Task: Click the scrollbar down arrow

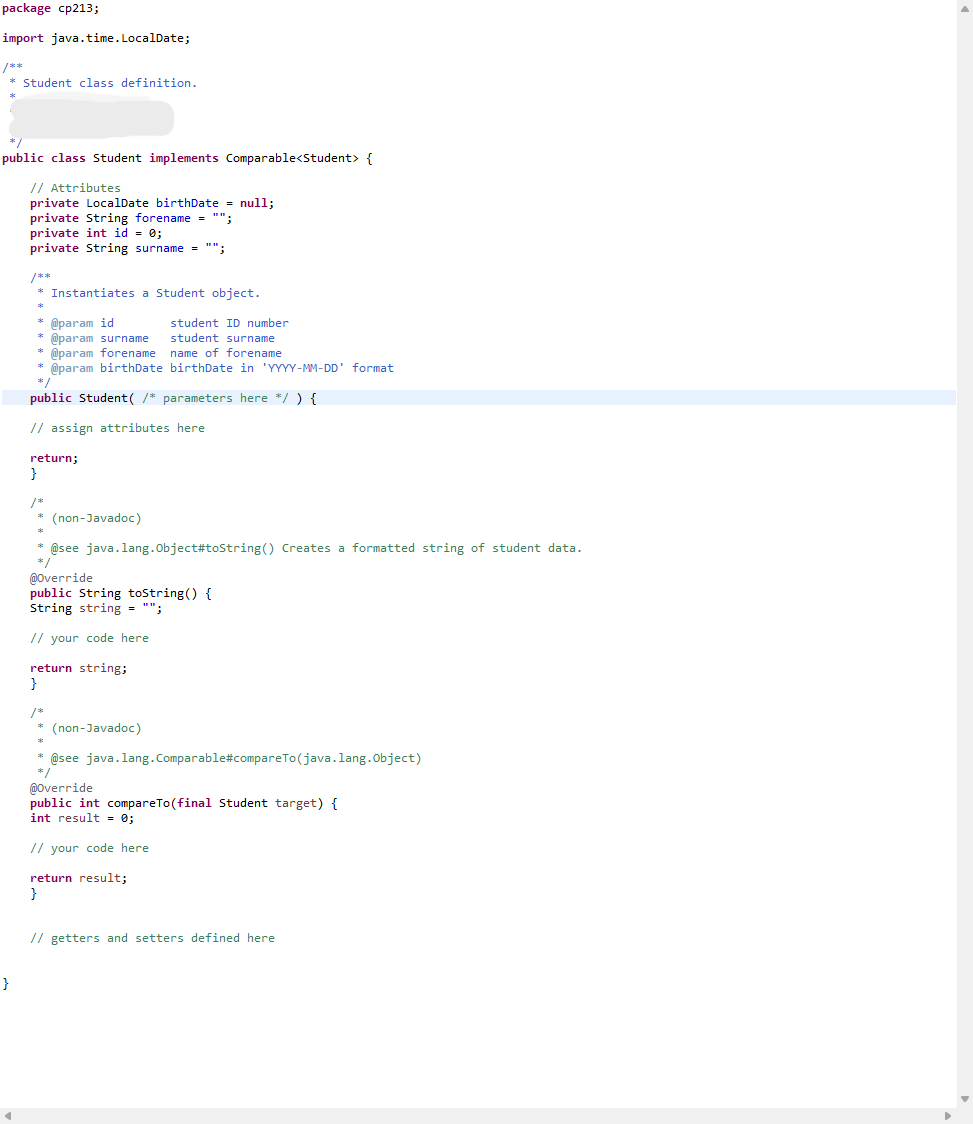Action: coord(963,1098)
